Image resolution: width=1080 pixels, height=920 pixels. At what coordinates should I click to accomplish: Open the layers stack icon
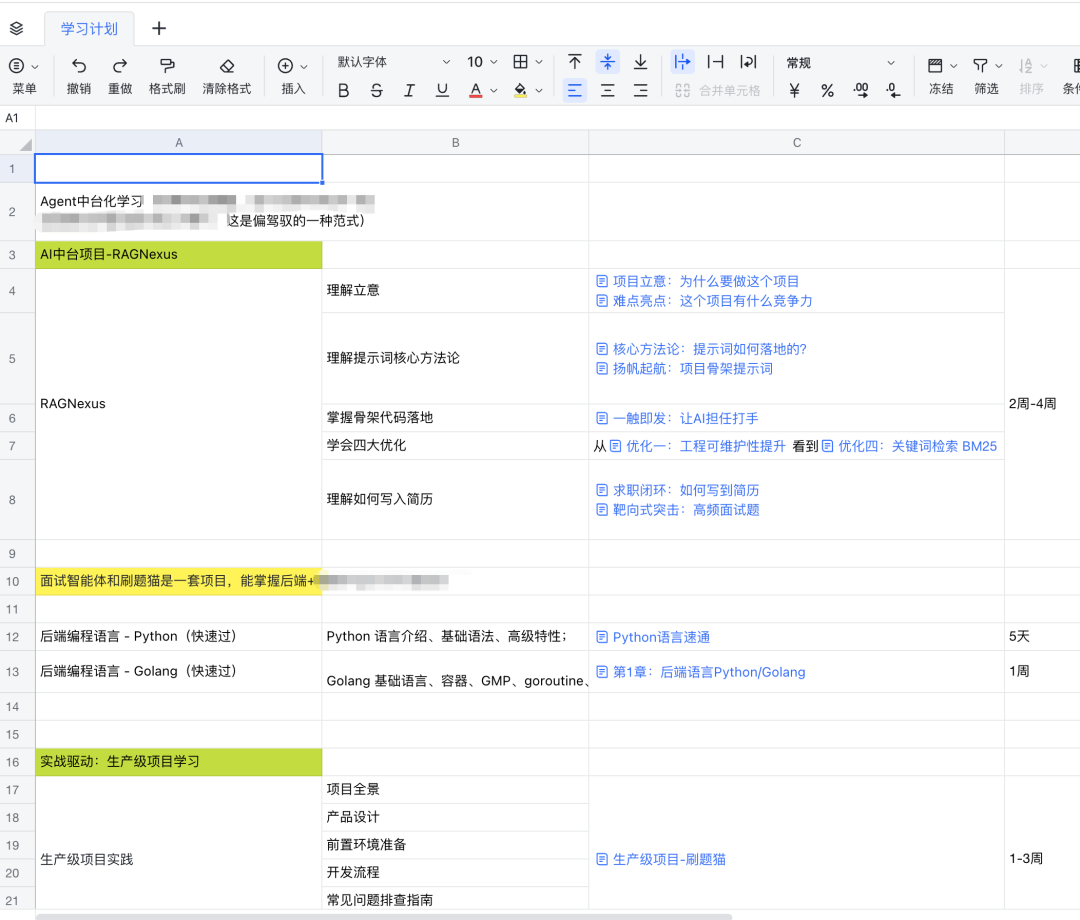pyautogui.click(x=17, y=28)
